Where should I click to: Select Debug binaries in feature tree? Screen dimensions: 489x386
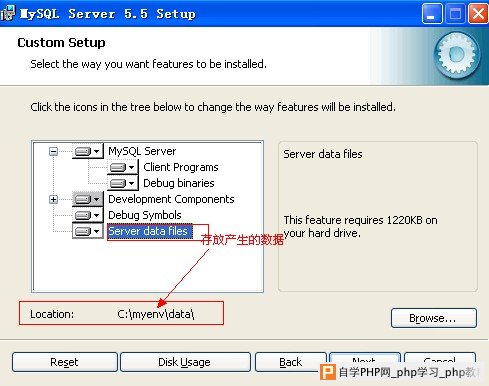pos(179,183)
